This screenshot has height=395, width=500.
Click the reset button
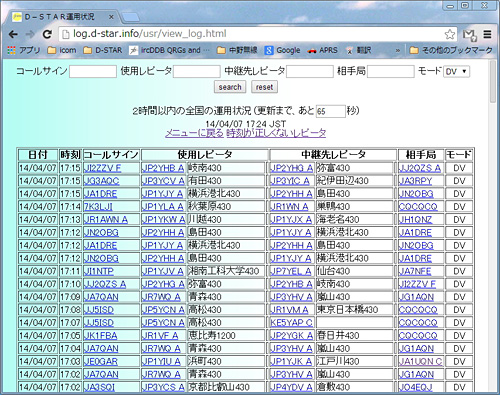[264, 87]
